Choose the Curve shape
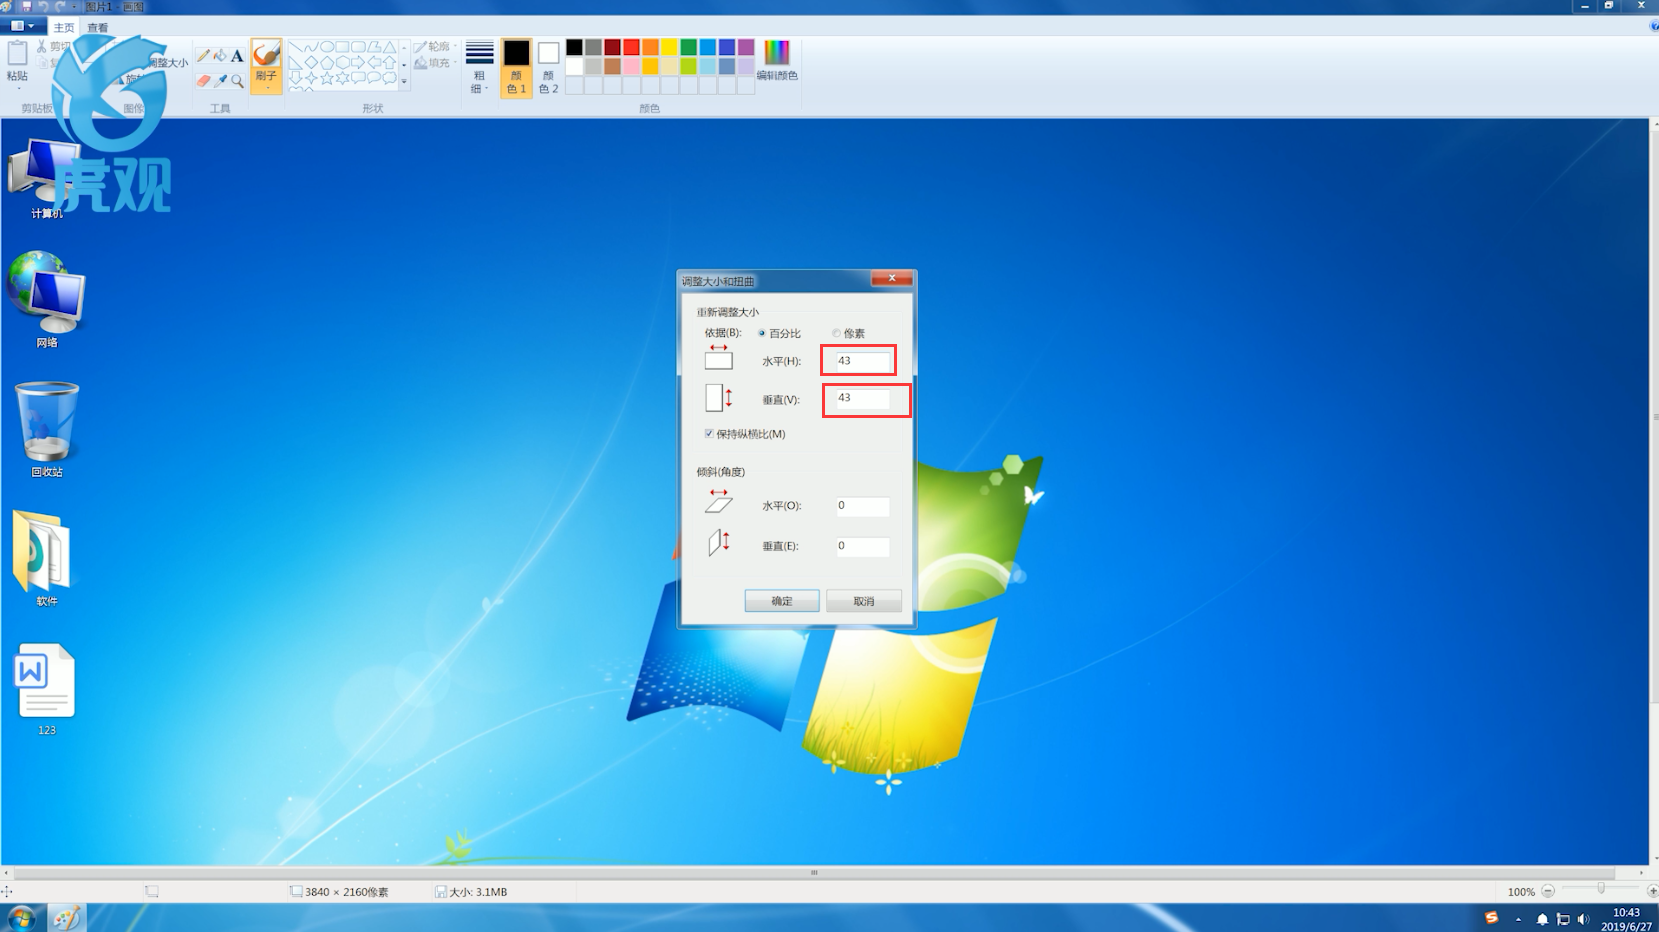The width and height of the screenshot is (1659, 932). click(311, 47)
